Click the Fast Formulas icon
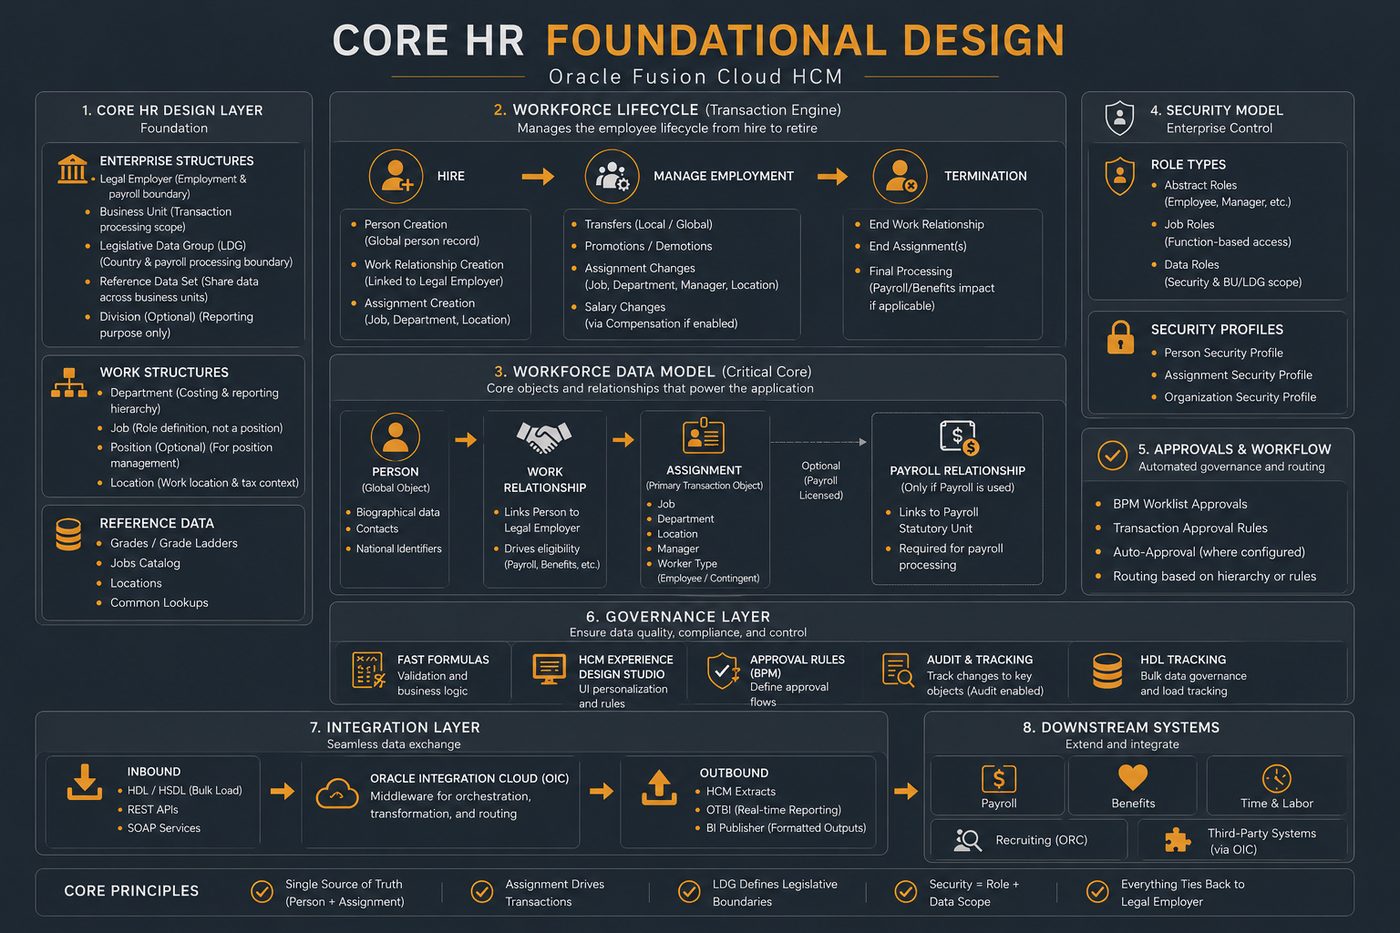1400x933 pixels. click(x=369, y=670)
